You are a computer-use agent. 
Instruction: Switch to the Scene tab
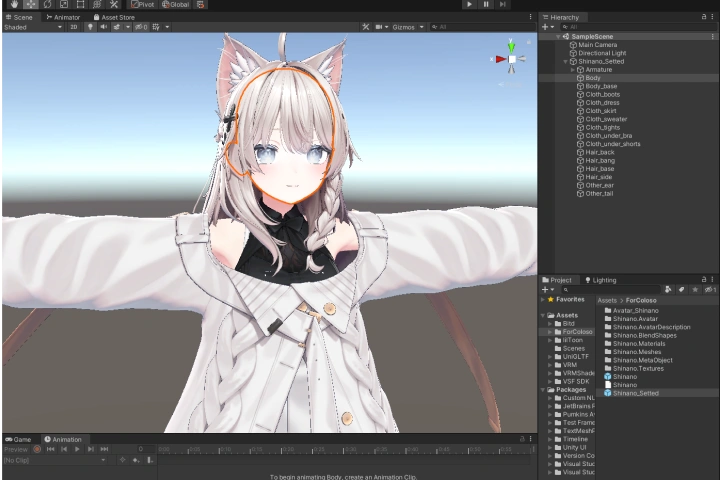[x=19, y=17]
